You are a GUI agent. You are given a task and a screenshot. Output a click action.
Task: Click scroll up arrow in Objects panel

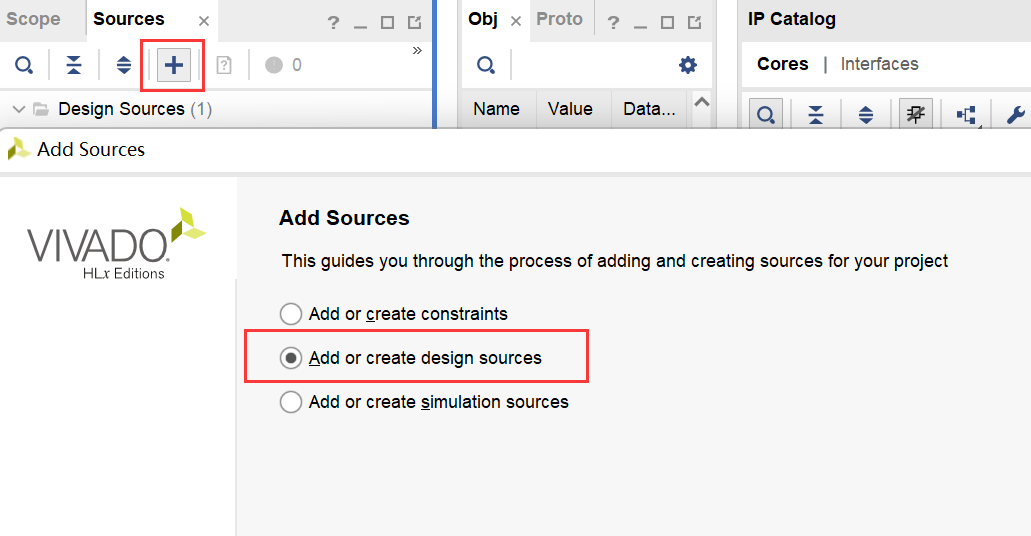[x=702, y=102]
